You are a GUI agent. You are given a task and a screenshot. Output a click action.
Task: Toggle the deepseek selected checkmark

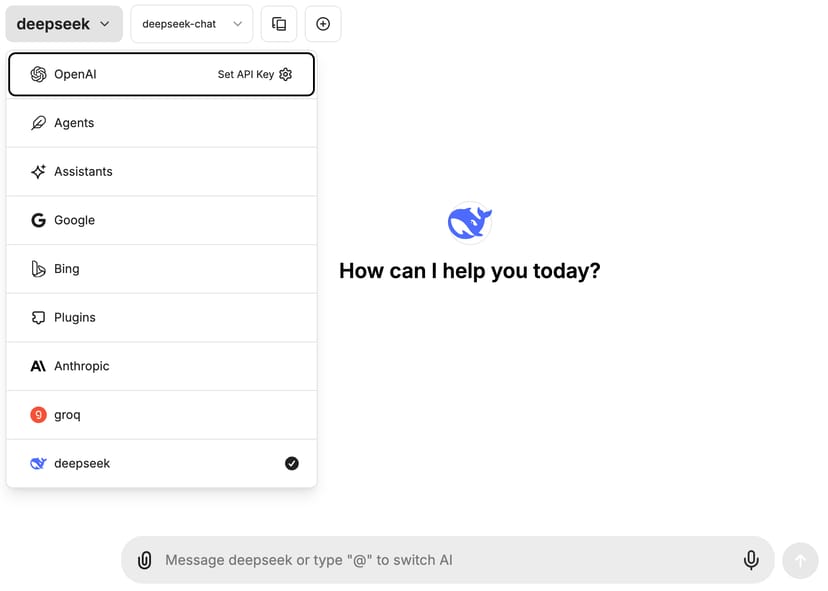point(292,463)
